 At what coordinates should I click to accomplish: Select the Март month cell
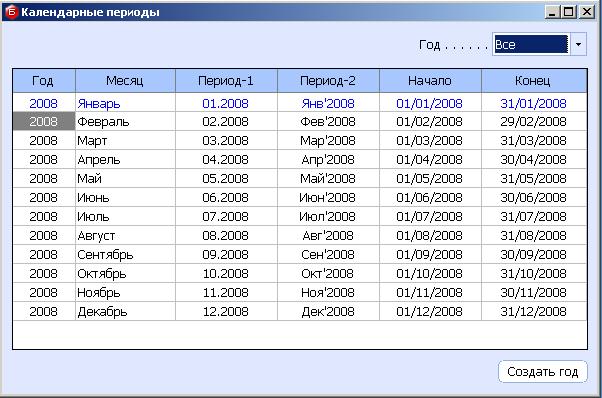pos(125,140)
